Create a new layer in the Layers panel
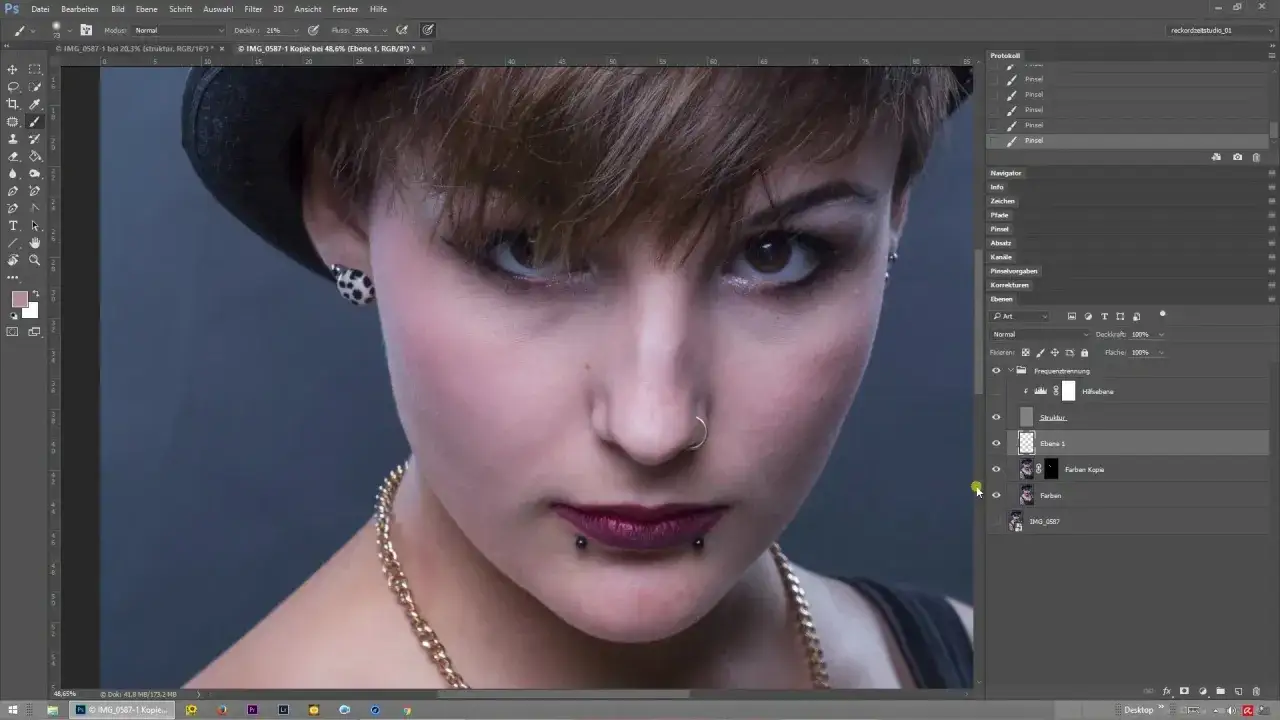Viewport: 1280px width, 720px height. pyautogui.click(x=1238, y=690)
